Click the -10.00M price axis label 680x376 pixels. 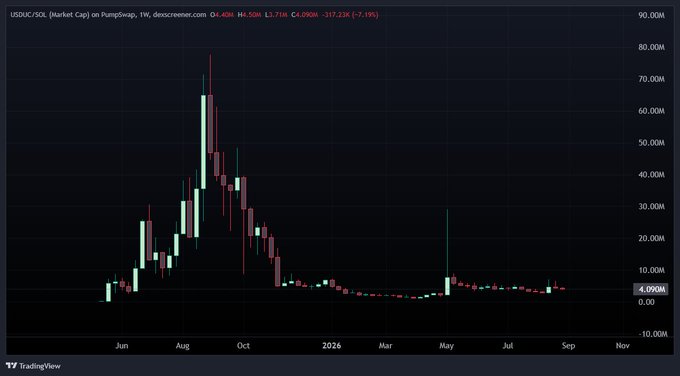(x=652, y=334)
